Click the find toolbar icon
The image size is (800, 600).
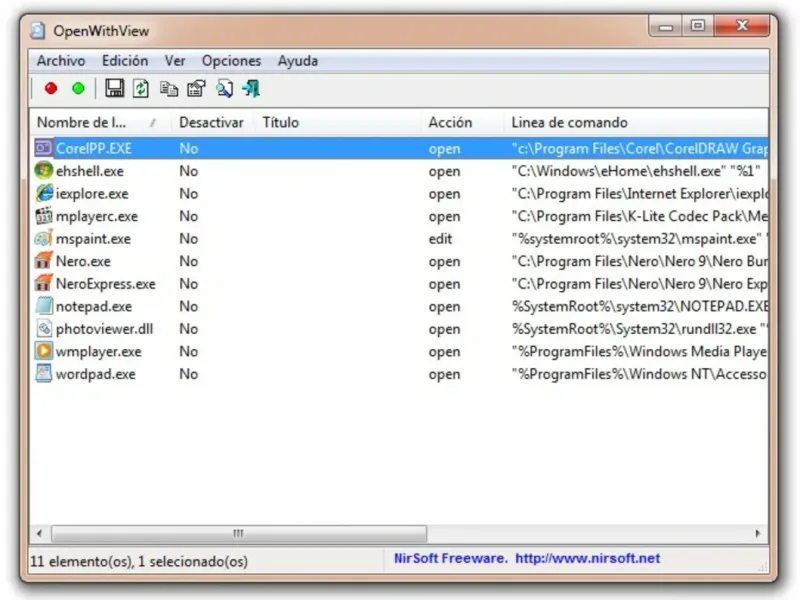224,89
